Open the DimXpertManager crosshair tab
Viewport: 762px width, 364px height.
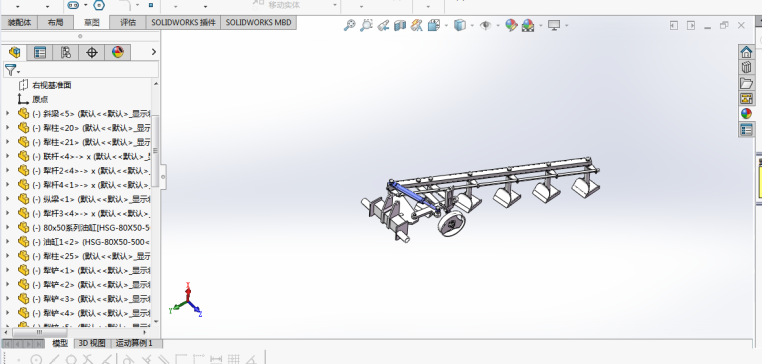click(92, 52)
